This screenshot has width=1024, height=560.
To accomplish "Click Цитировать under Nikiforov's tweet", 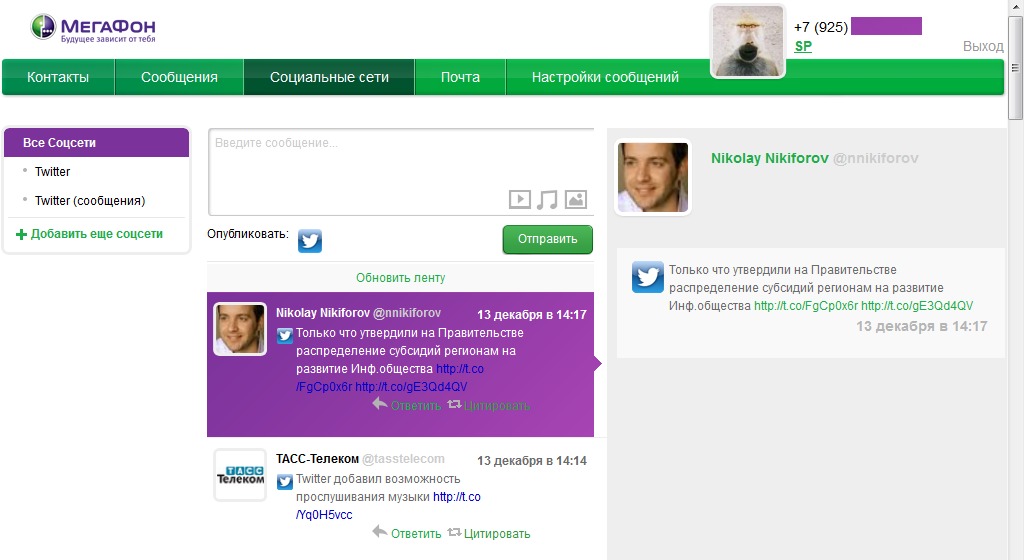I will pyautogui.click(x=497, y=406).
